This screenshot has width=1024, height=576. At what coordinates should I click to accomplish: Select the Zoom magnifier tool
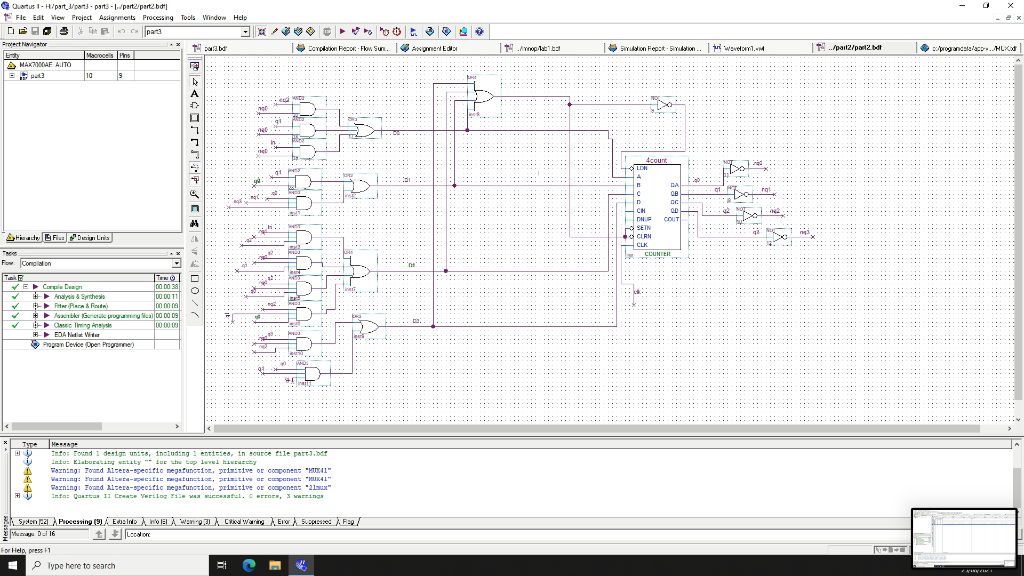coord(195,195)
